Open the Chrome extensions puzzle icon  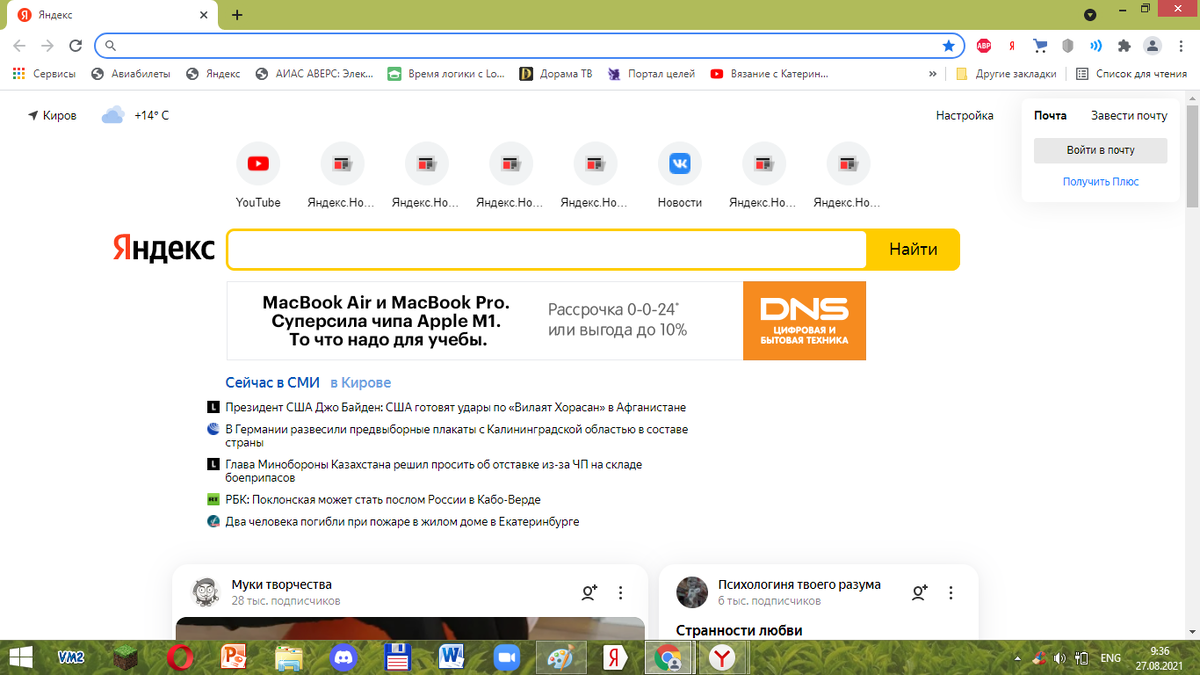coord(1125,45)
